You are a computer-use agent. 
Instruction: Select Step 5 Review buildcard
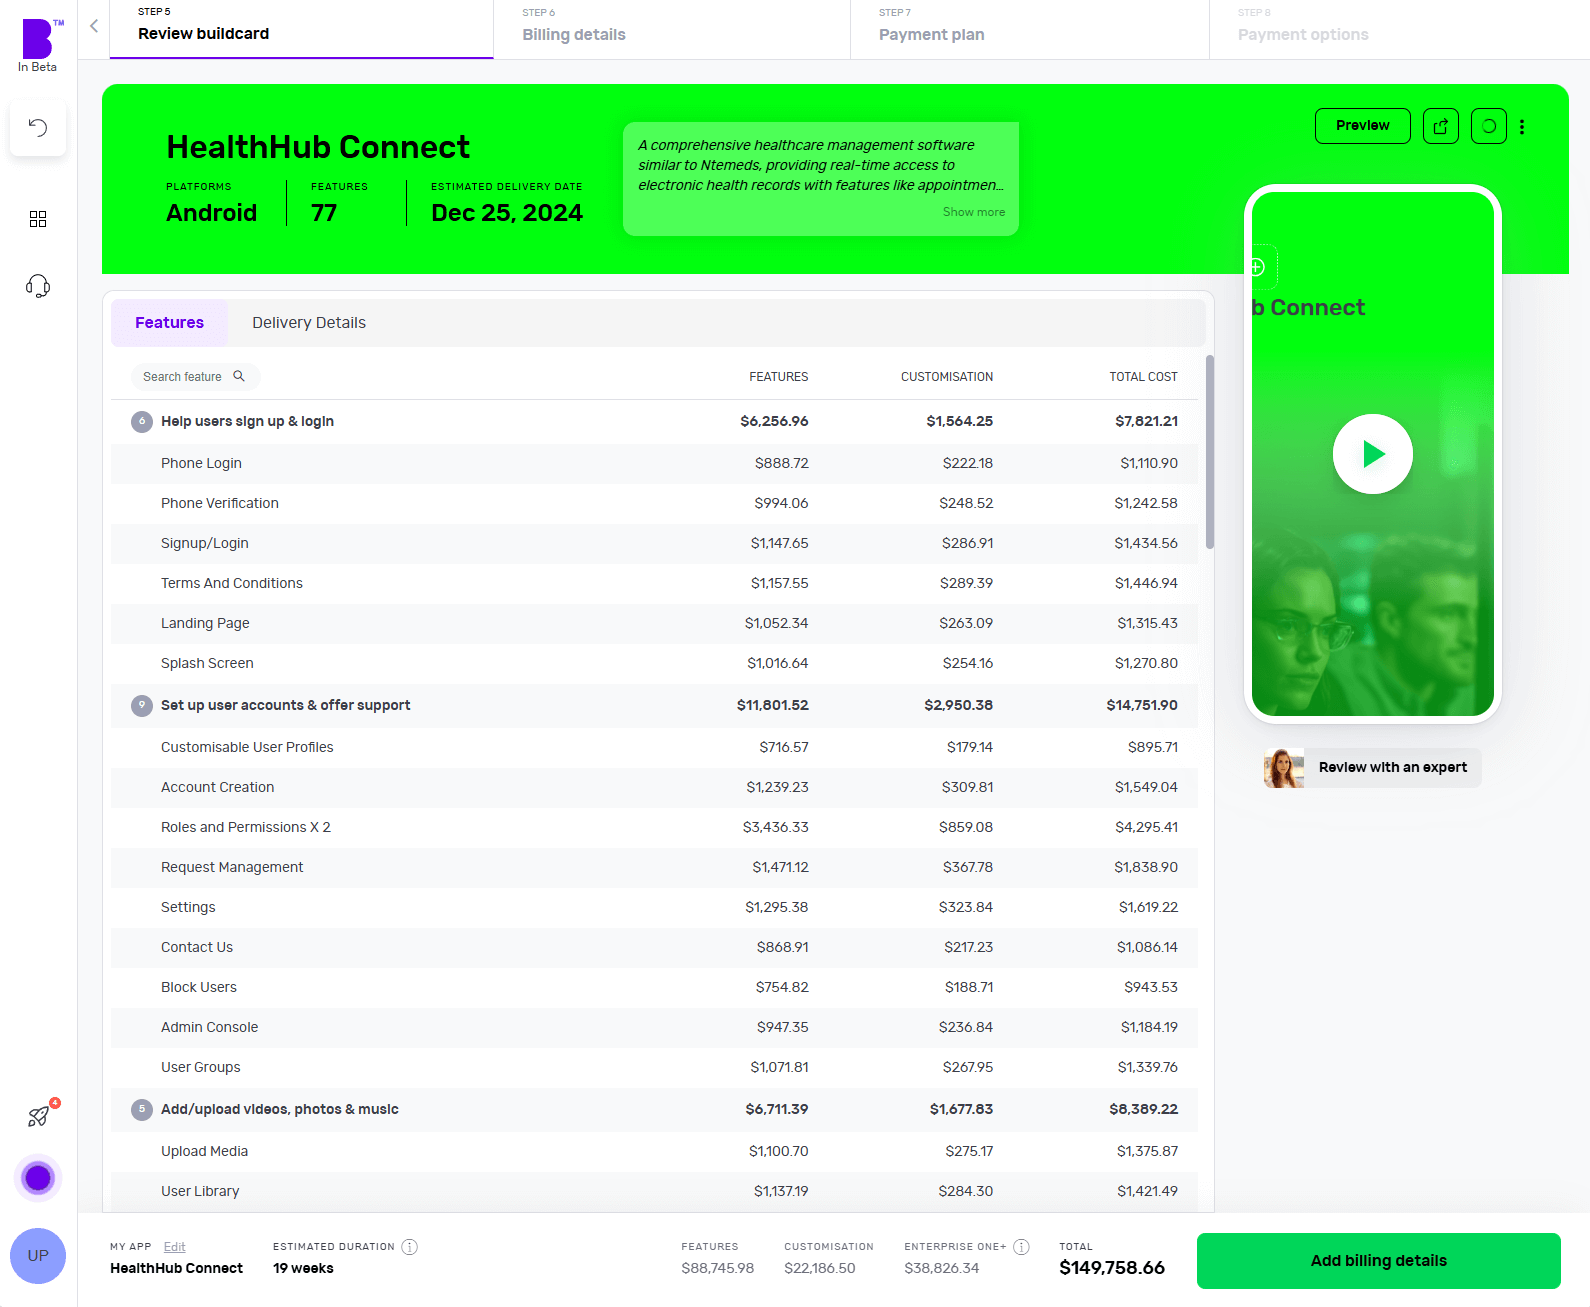coord(301,28)
